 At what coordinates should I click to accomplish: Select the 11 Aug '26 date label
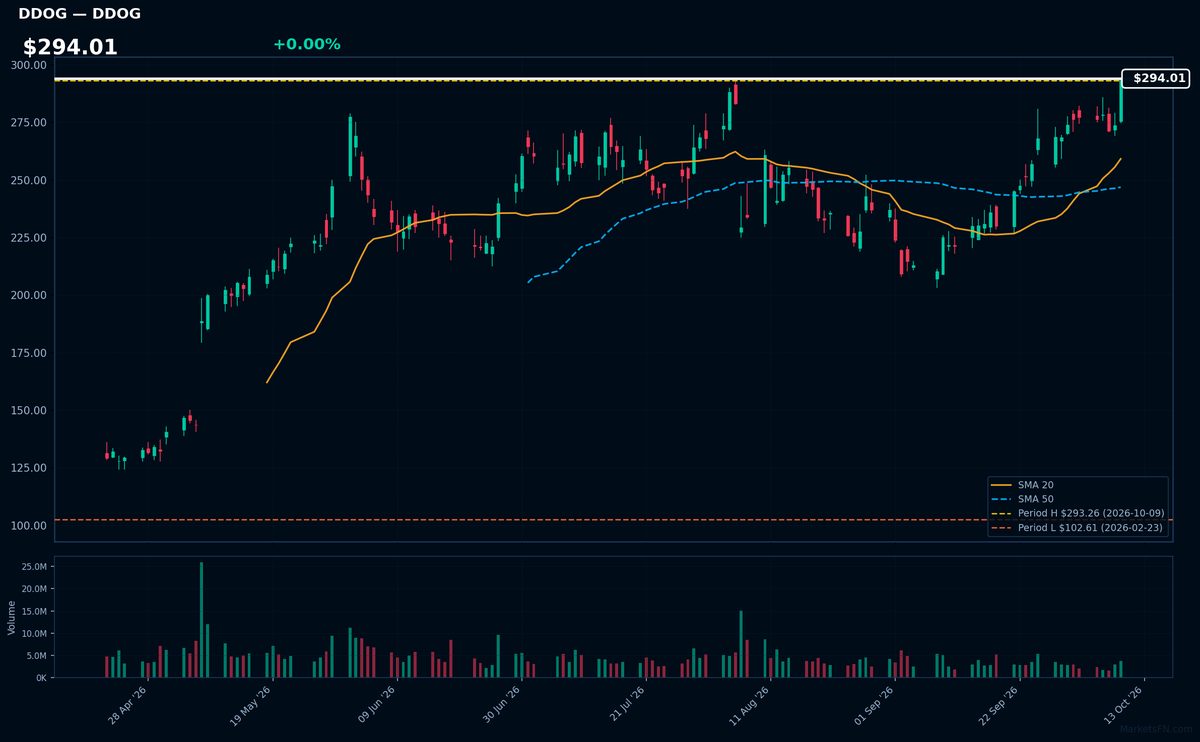(x=748, y=705)
